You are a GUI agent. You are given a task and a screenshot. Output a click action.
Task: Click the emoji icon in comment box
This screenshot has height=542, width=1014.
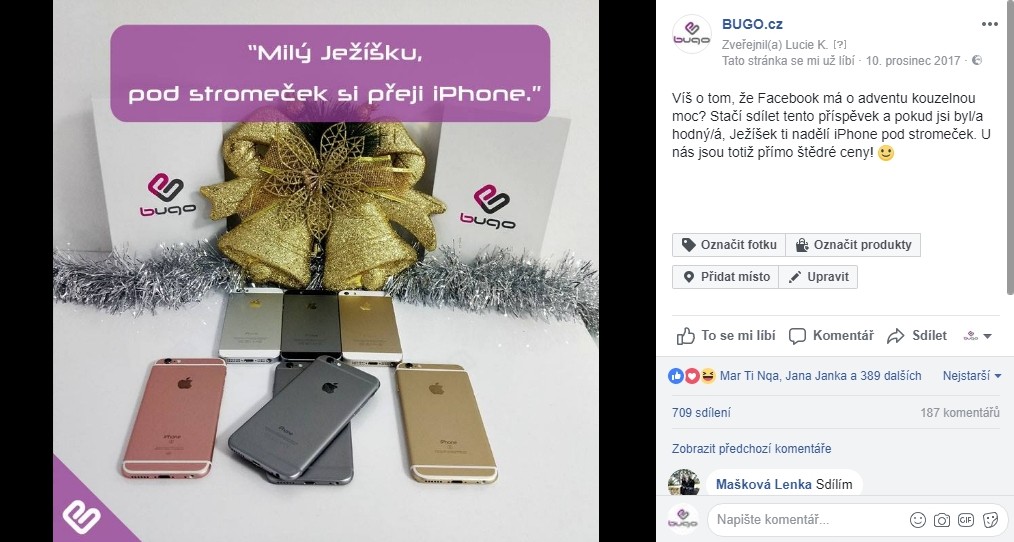point(918,520)
